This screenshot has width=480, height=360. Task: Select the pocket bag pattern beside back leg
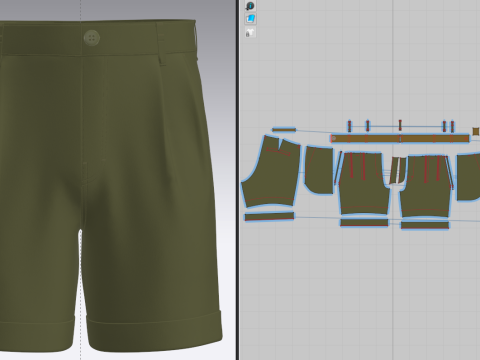tap(319, 170)
